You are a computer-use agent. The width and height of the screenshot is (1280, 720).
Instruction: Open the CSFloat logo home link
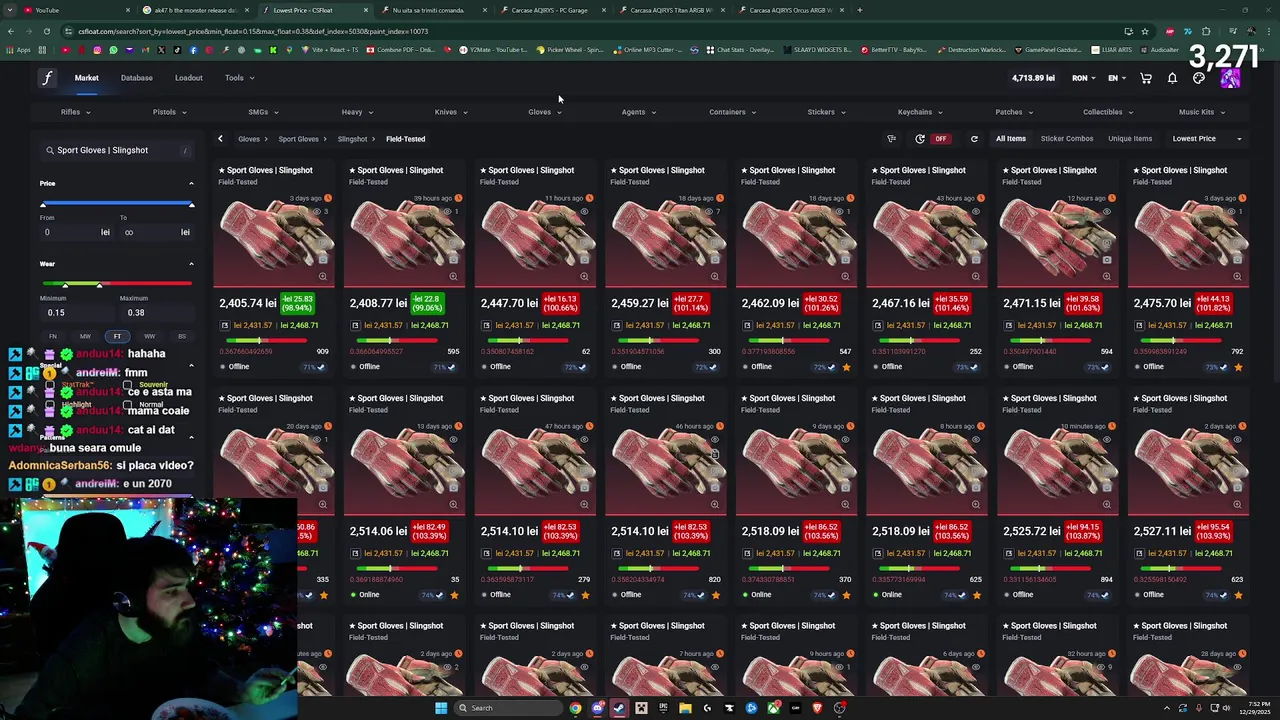pyautogui.click(x=47, y=78)
